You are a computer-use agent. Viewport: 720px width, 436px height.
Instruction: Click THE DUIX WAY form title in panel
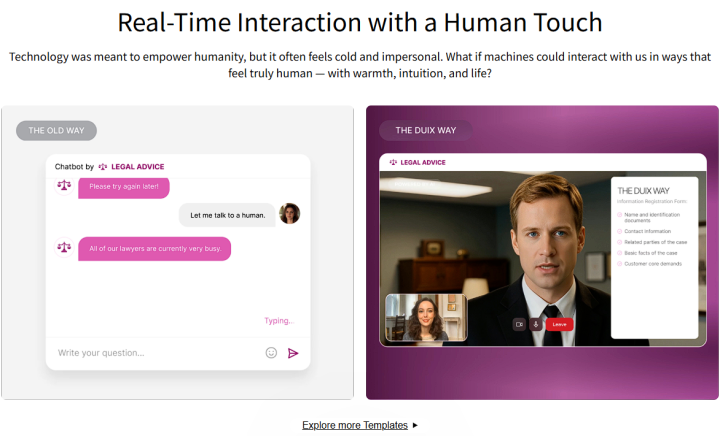[x=643, y=190]
